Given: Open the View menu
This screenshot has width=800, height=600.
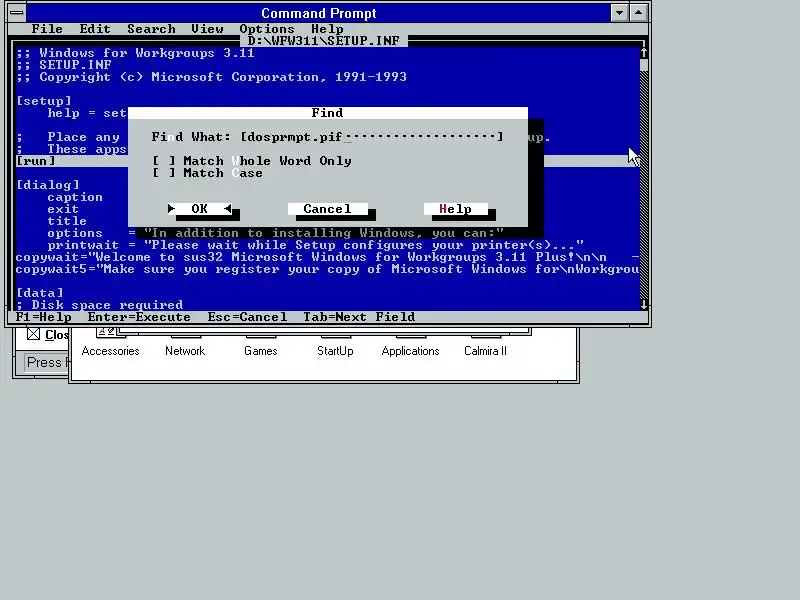Looking at the screenshot, I should pyautogui.click(x=207, y=29).
